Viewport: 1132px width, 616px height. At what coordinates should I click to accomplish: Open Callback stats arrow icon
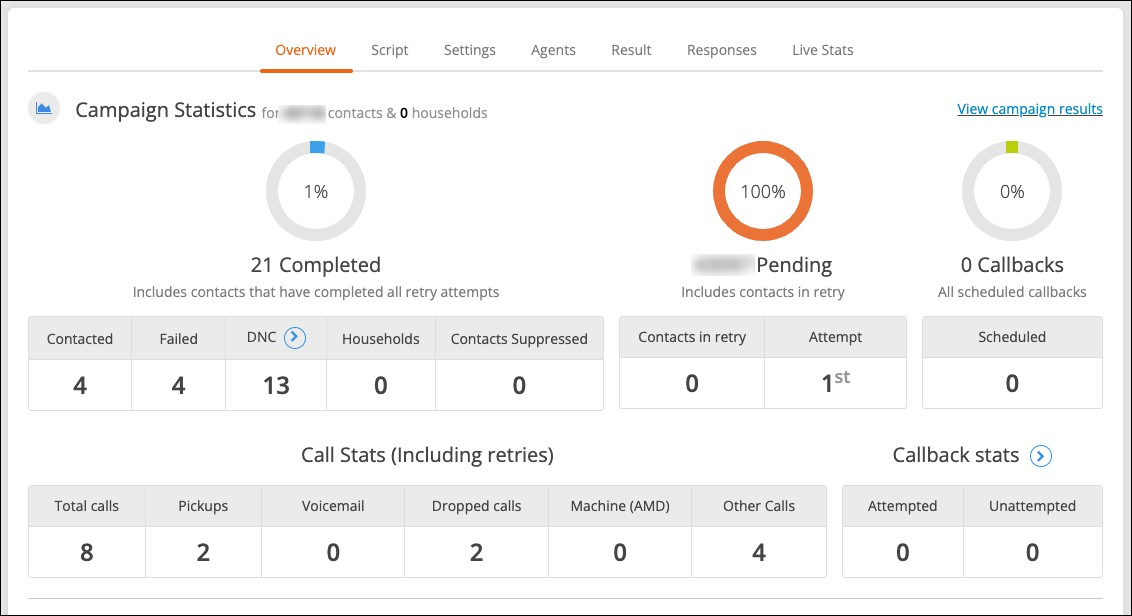[1040, 456]
